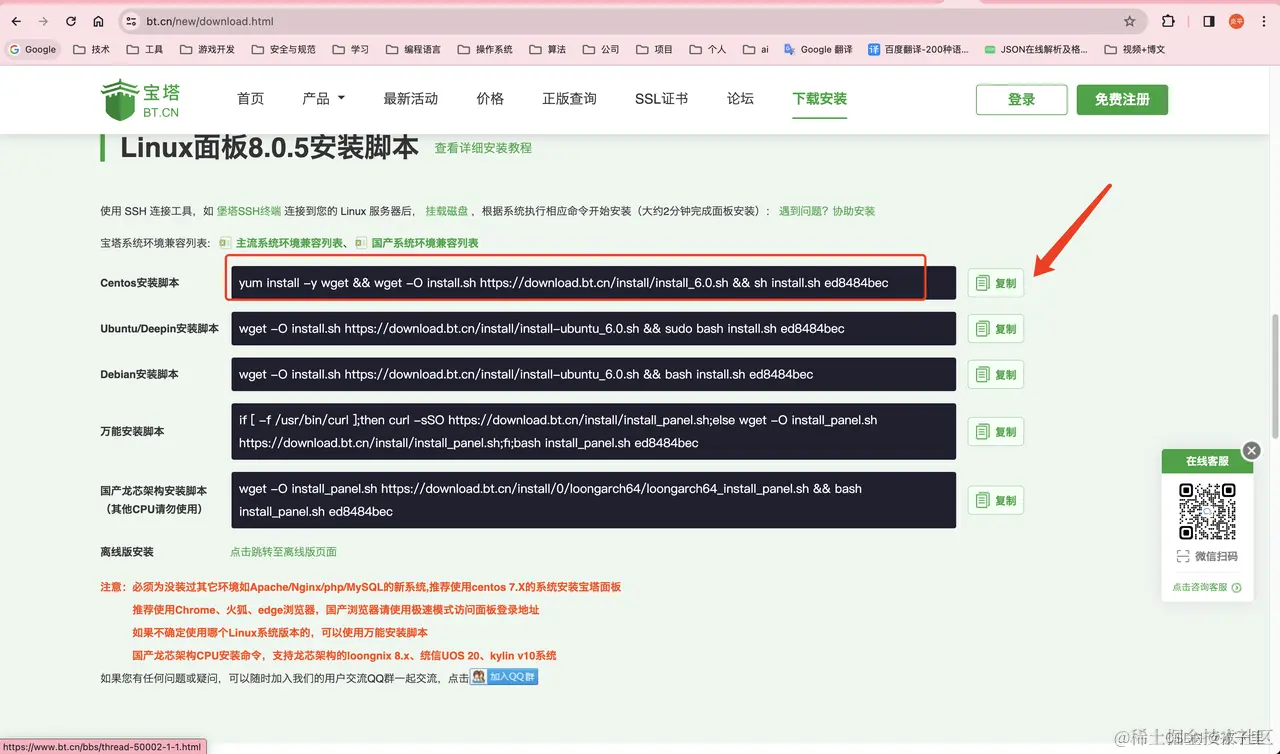Open the 个人 bookmark folder
This screenshot has height=754, width=1280.
[x=708, y=49]
